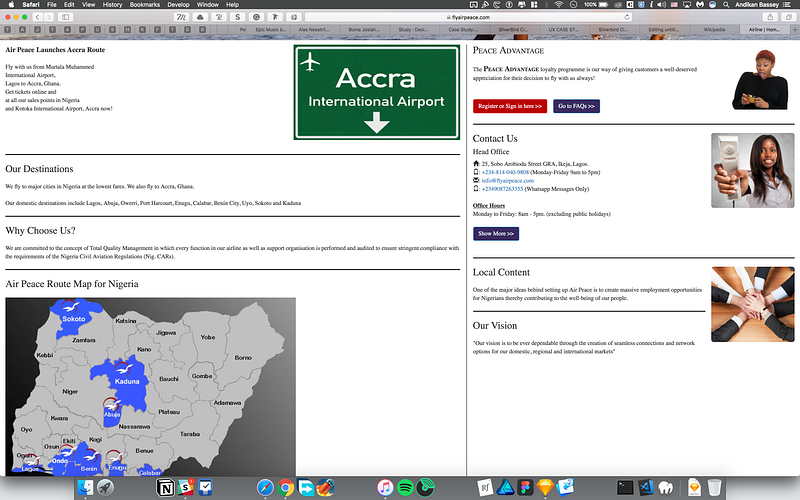Click the 'Our Destinations' heading
This screenshot has width=800, height=500.
(x=39, y=169)
